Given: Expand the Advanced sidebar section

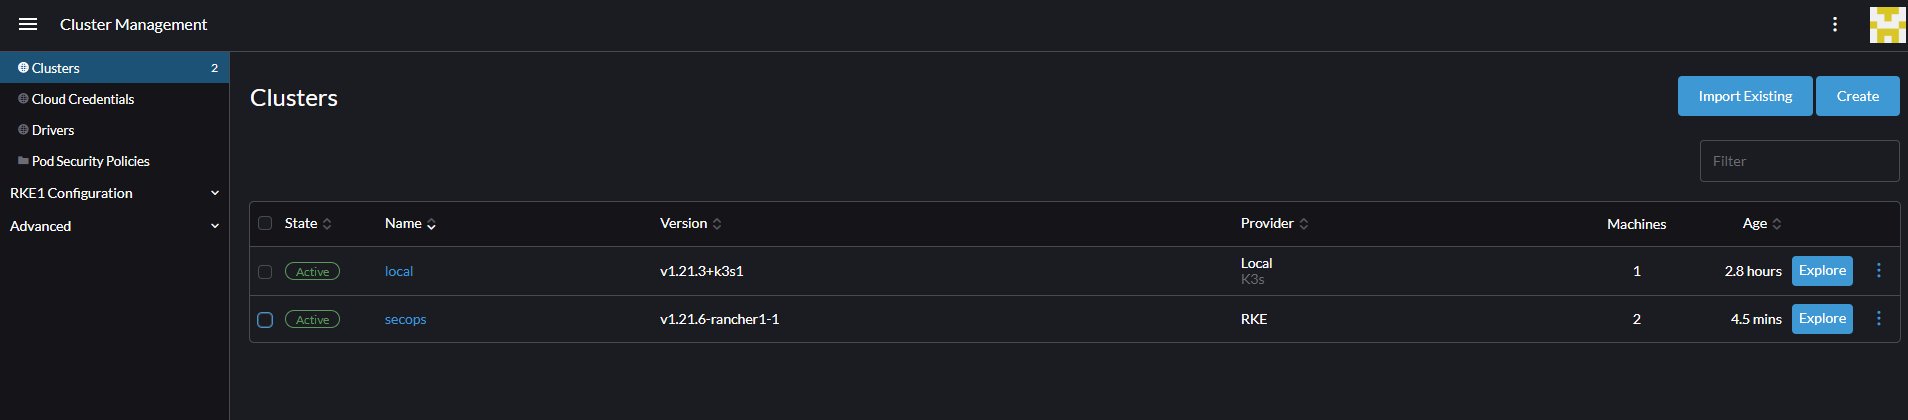Looking at the screenshot, I should pyautogui.click(x=115, y=226).
